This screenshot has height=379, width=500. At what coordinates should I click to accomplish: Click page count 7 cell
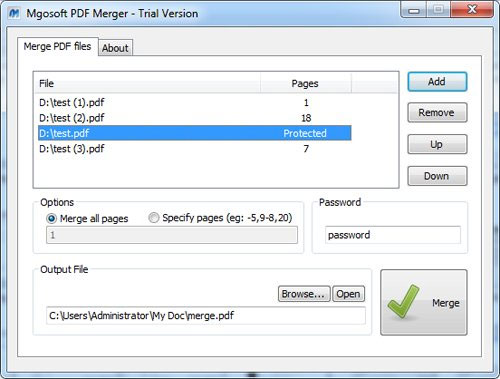[306, 148]
